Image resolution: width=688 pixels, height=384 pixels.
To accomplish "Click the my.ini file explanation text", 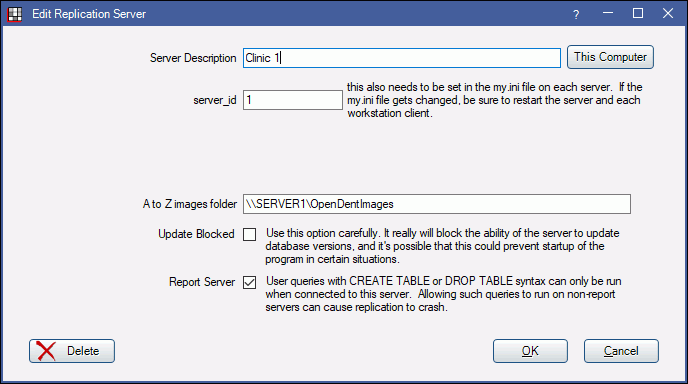I will 494,100.
